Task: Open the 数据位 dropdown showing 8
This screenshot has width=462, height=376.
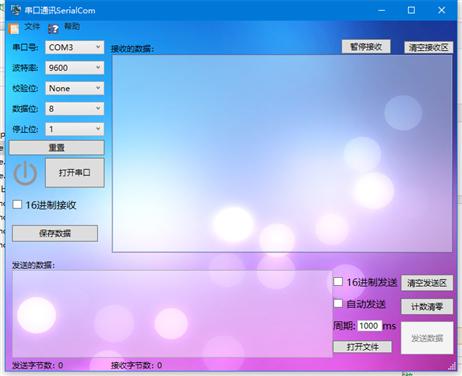Action: click(x=75, y=109)
